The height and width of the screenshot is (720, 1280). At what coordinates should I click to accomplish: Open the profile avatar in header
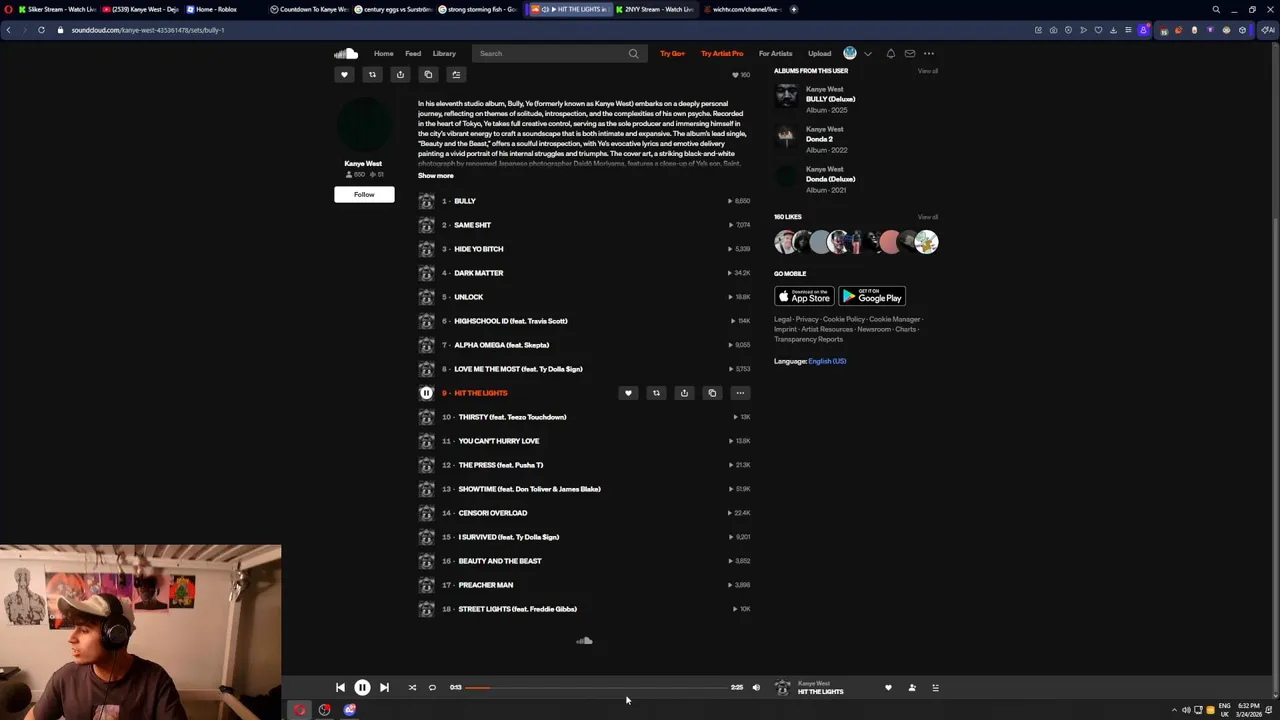coord(850,53)
